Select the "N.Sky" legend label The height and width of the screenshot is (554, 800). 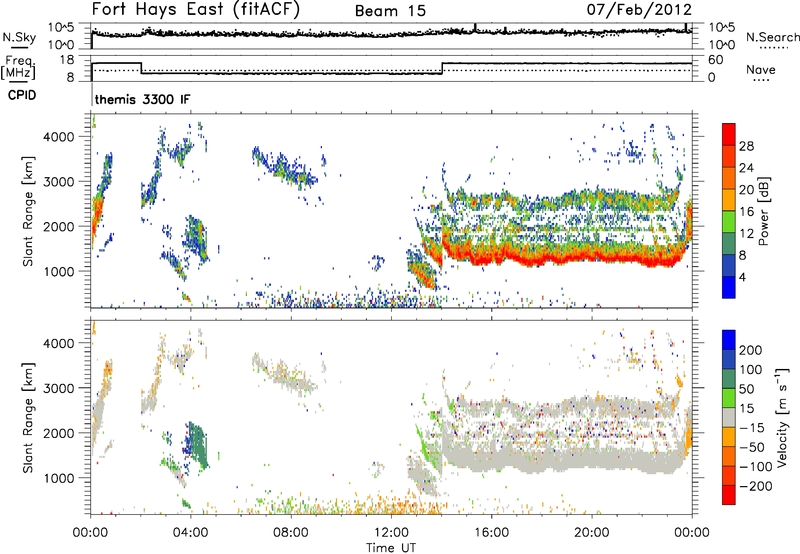coord(19,37)
